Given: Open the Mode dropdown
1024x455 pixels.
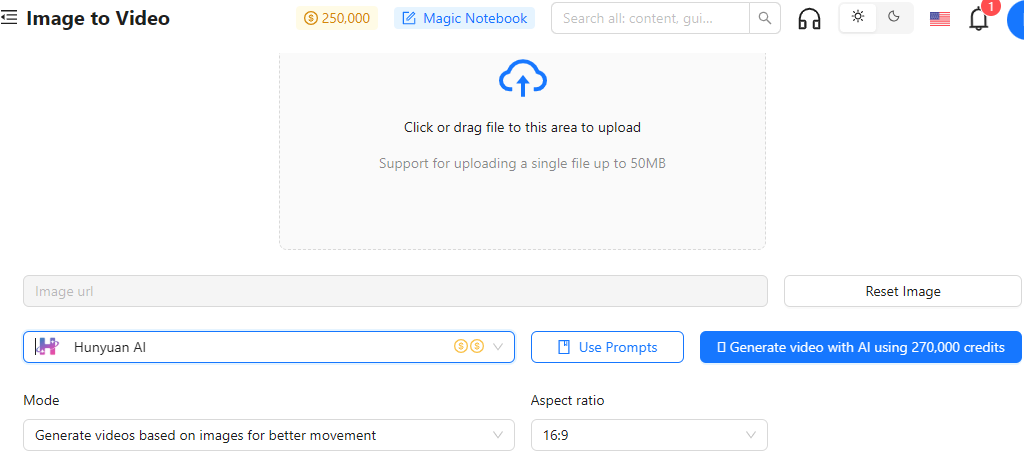Looking at the screenshot, I should coord(268,435).
